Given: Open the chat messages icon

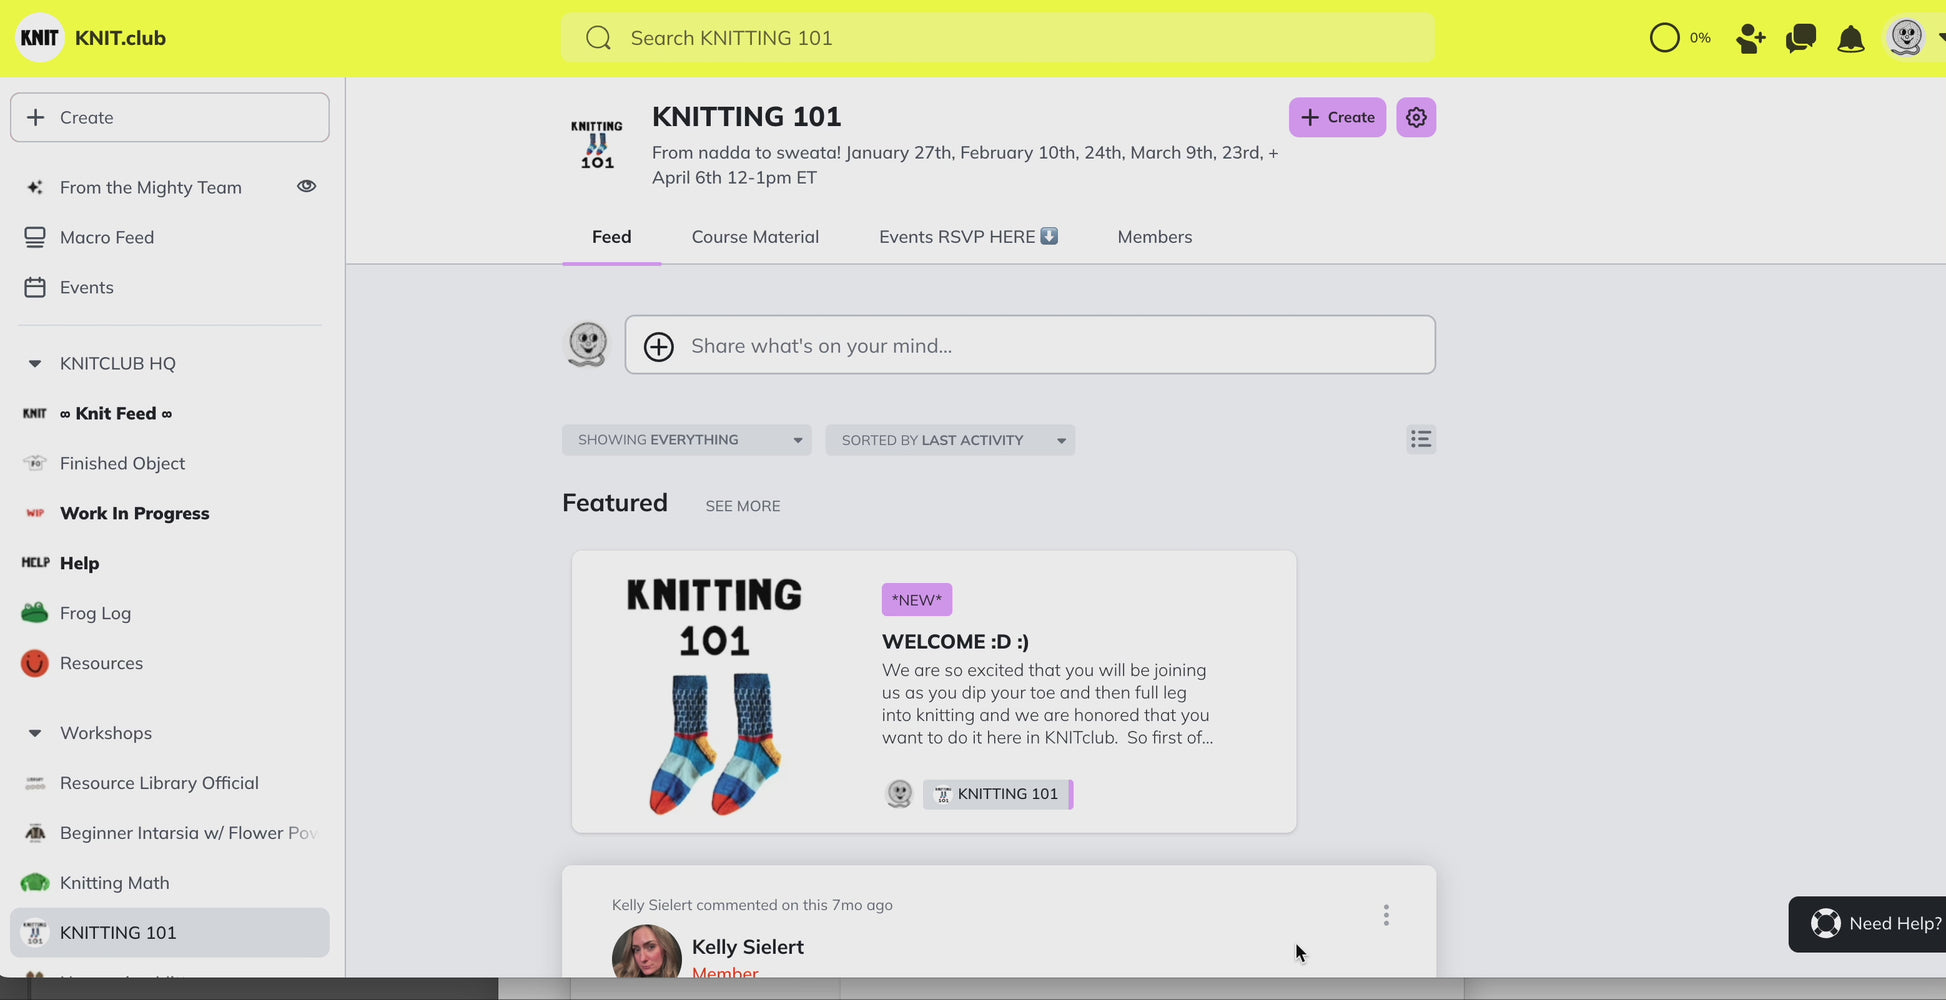Looking at the screenshot, I should pyautogui.click(x=1800, y=39).
